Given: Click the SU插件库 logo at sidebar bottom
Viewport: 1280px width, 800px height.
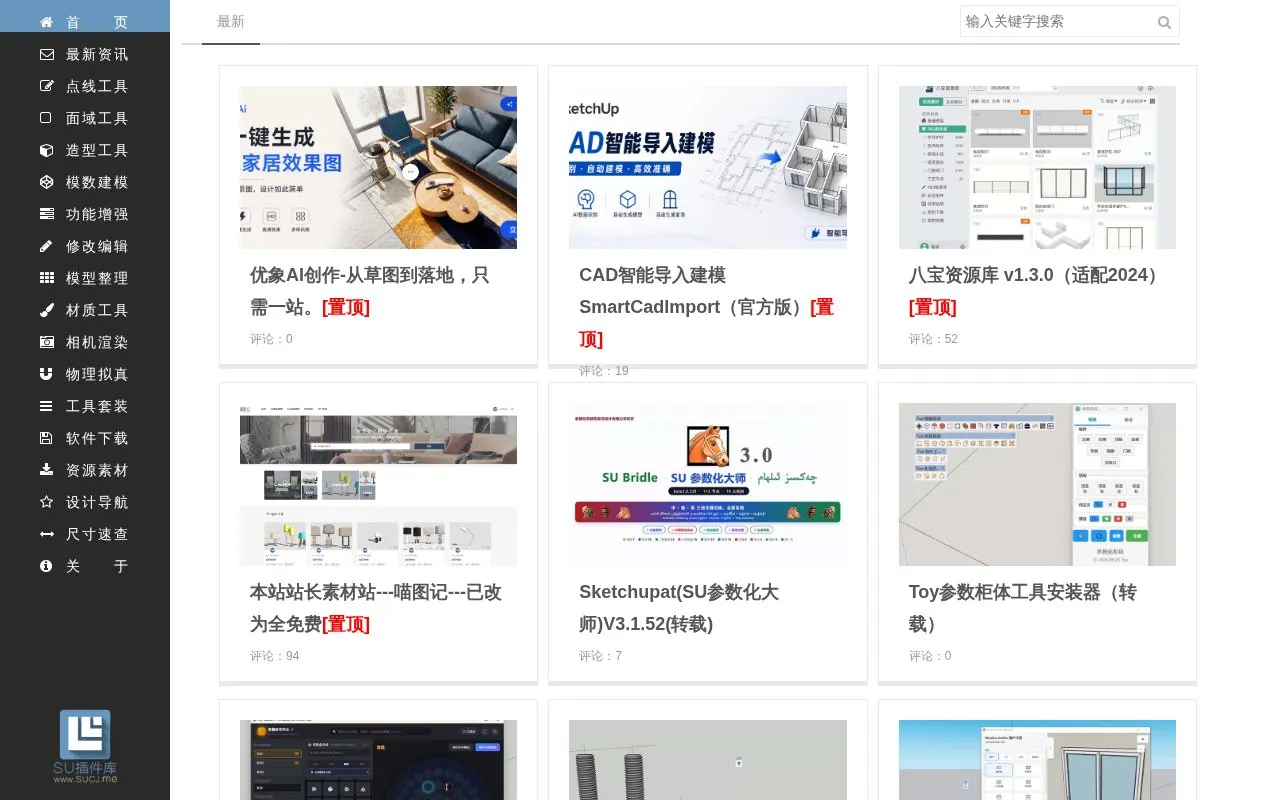Looking at the screenshot, I should [85, 746].
